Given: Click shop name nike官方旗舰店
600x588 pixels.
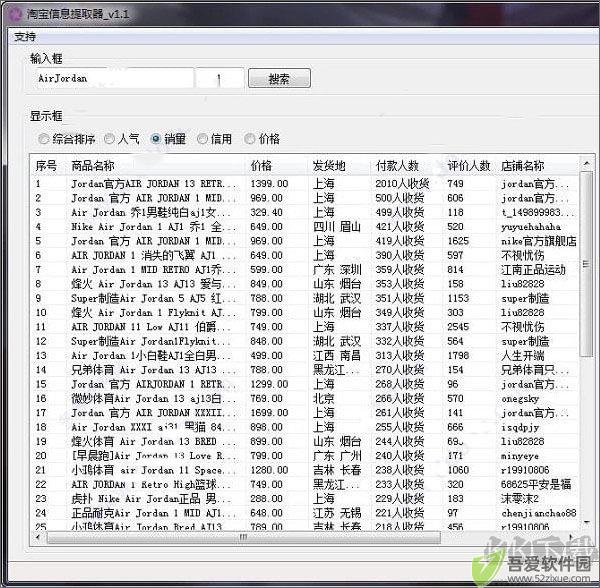Looking at the screenshot, I should (539, 241).
